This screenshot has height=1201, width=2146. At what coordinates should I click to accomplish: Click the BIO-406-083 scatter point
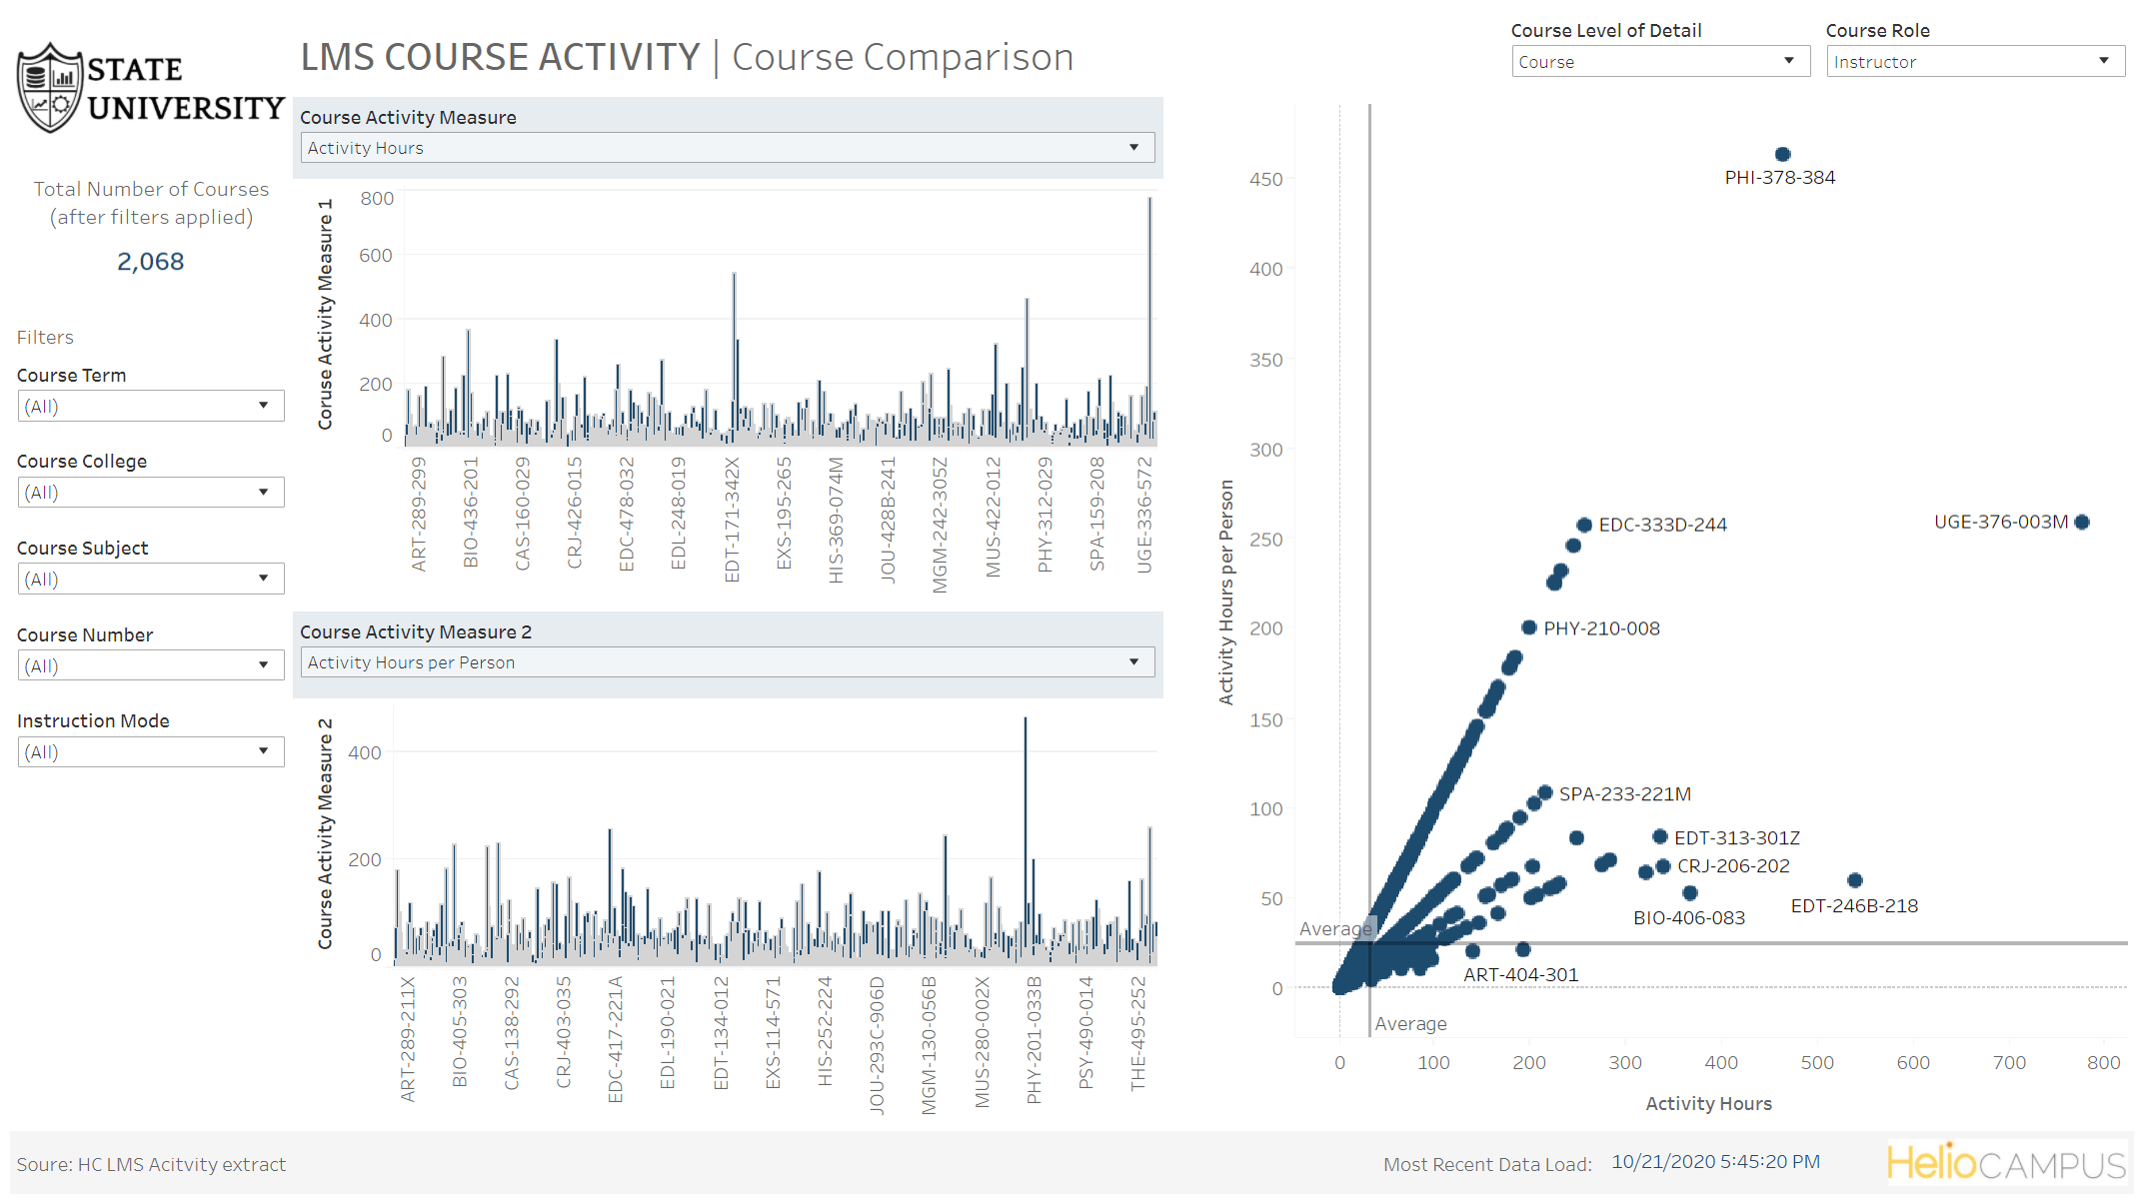[1689, 893]
